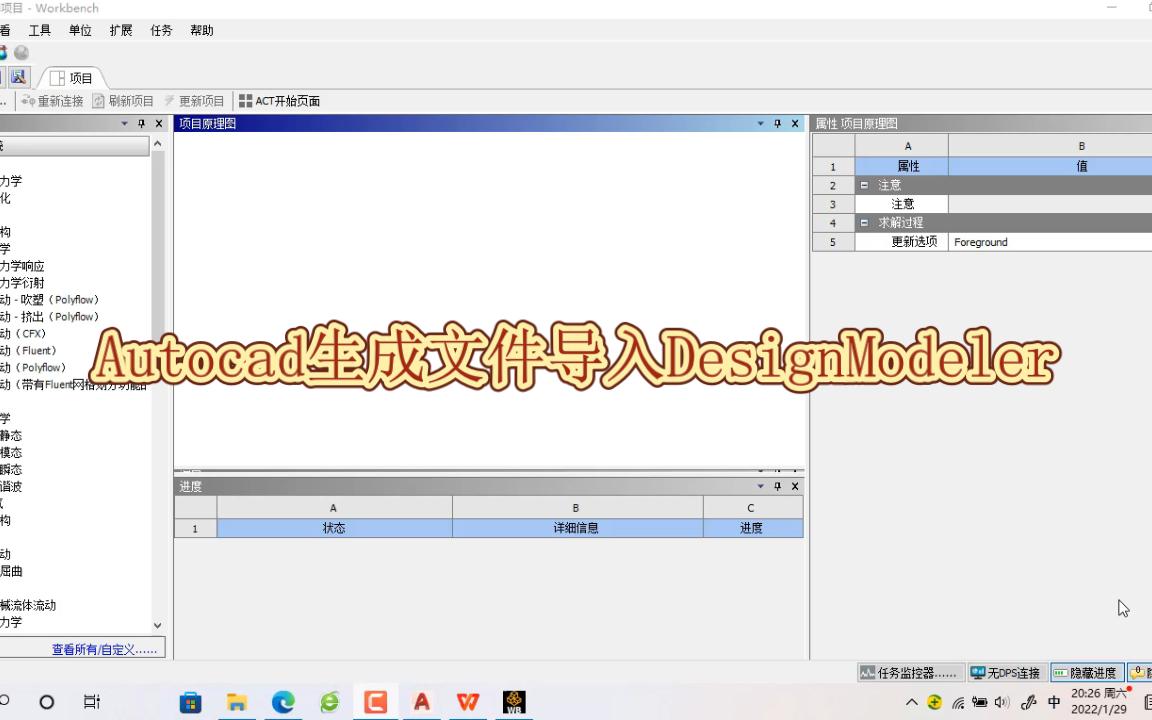Pin the 项目原理图 panel with the pin icon
The width and height of the screenshot is (1152, 720).
click(x=777, y=123)
